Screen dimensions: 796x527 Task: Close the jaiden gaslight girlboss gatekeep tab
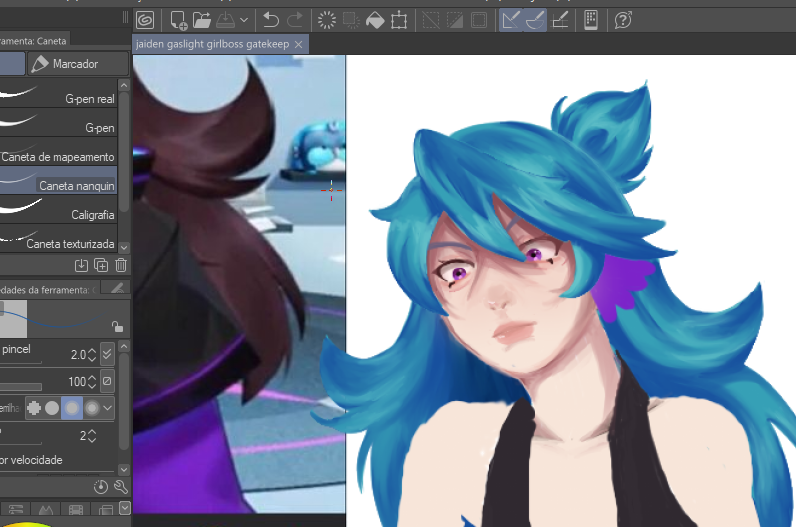[298, 45]
